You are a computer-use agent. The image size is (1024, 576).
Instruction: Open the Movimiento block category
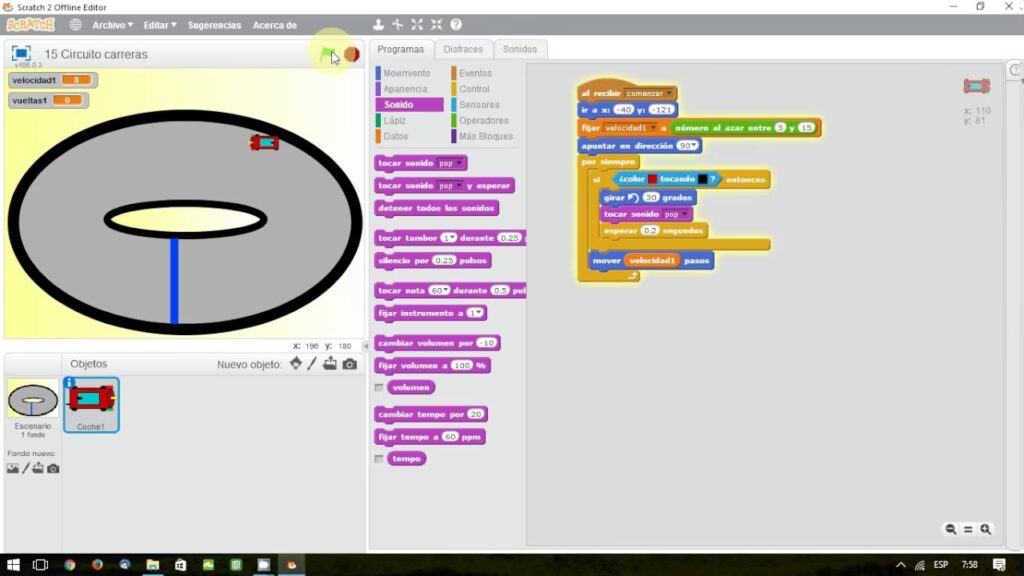click(x=406, y=73)
